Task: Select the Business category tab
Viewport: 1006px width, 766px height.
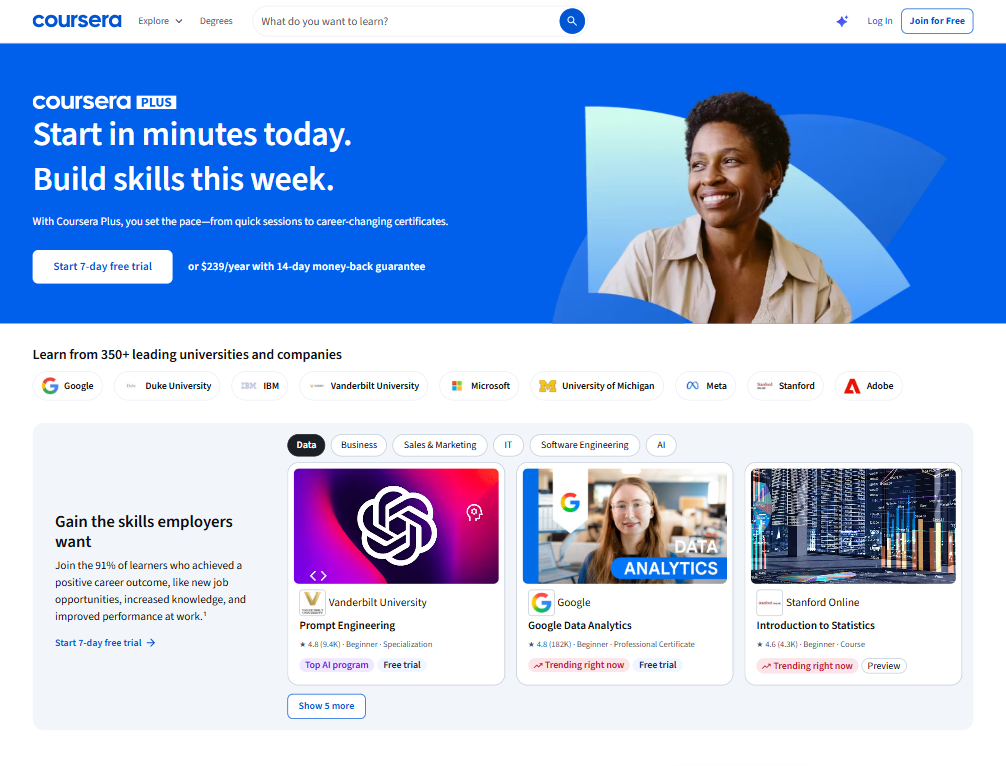Action: [359, 445]
